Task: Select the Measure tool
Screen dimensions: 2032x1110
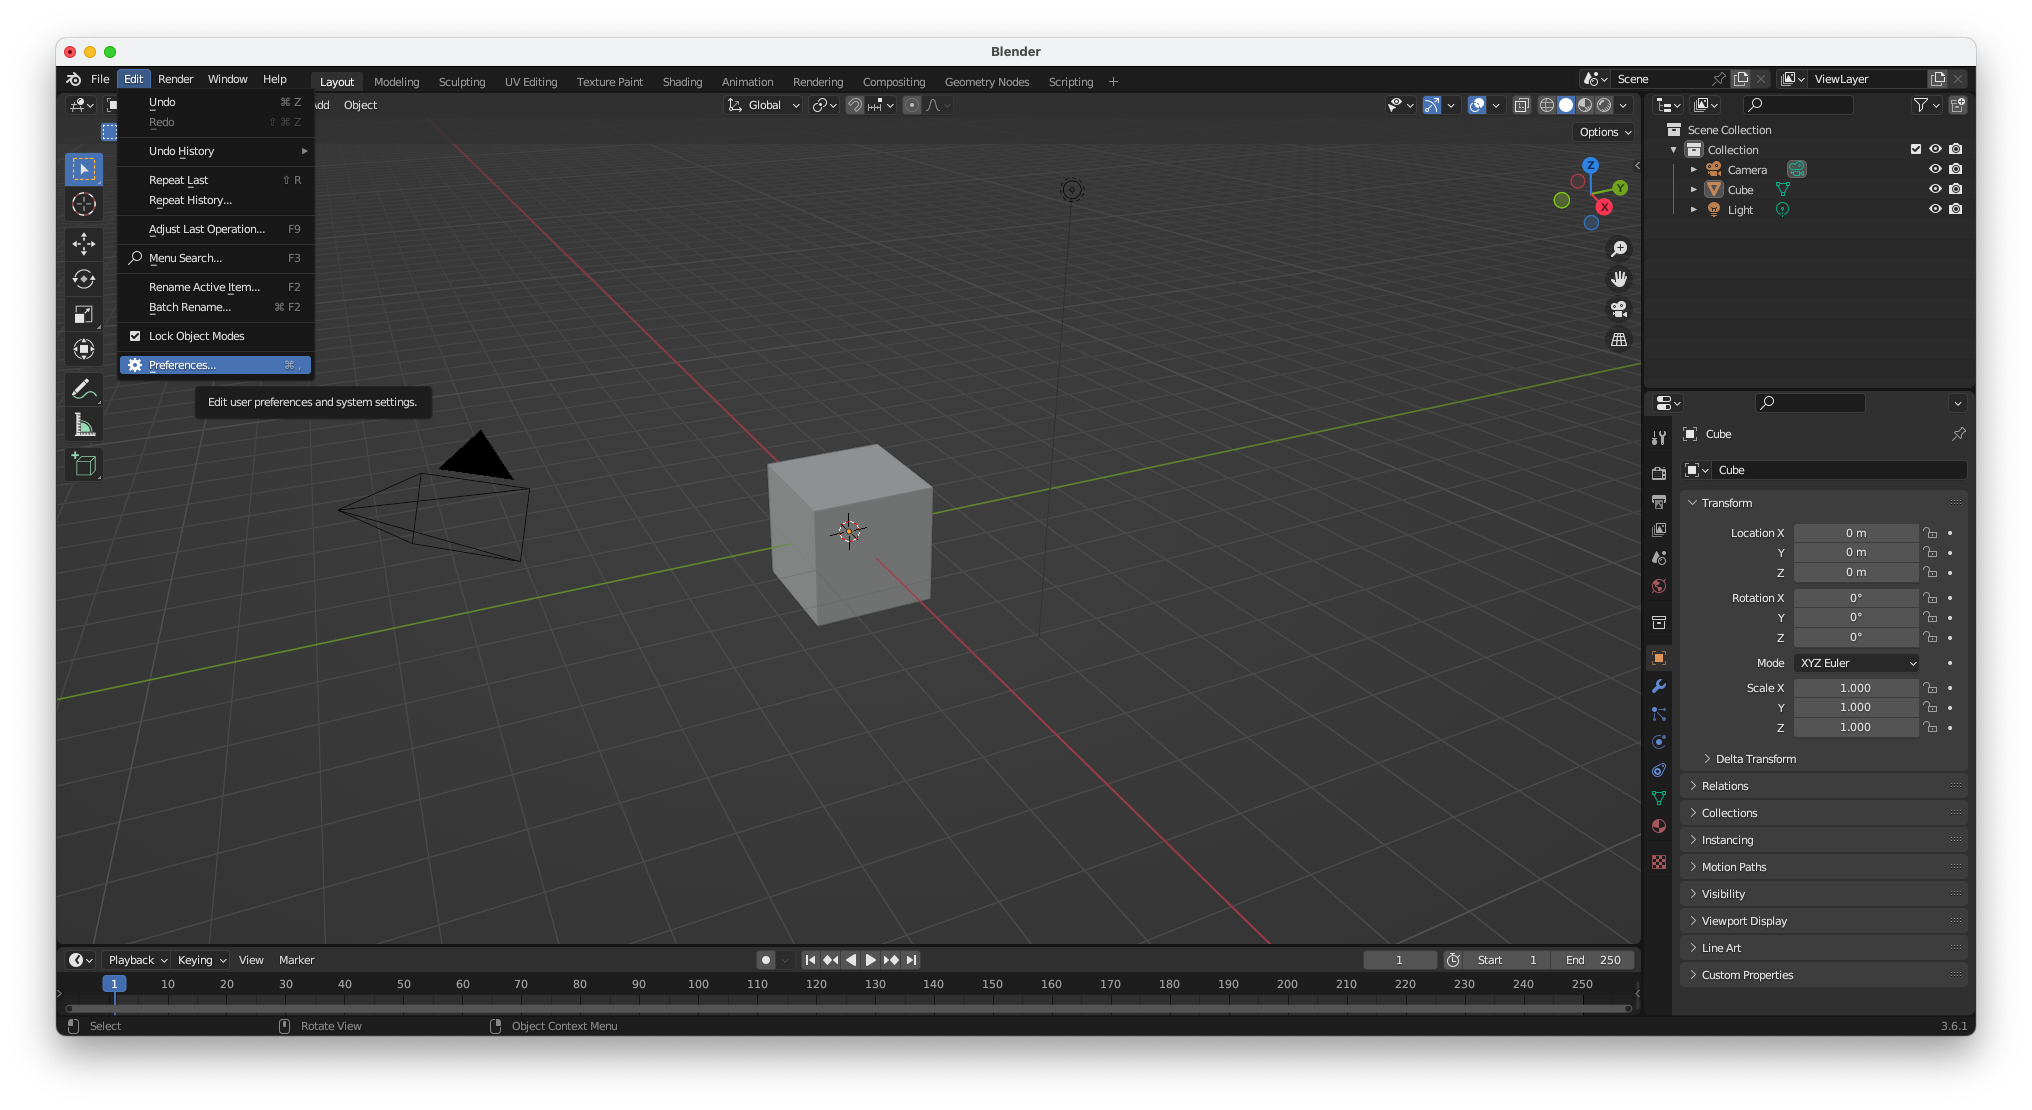Action: click(x=84, y=426)
